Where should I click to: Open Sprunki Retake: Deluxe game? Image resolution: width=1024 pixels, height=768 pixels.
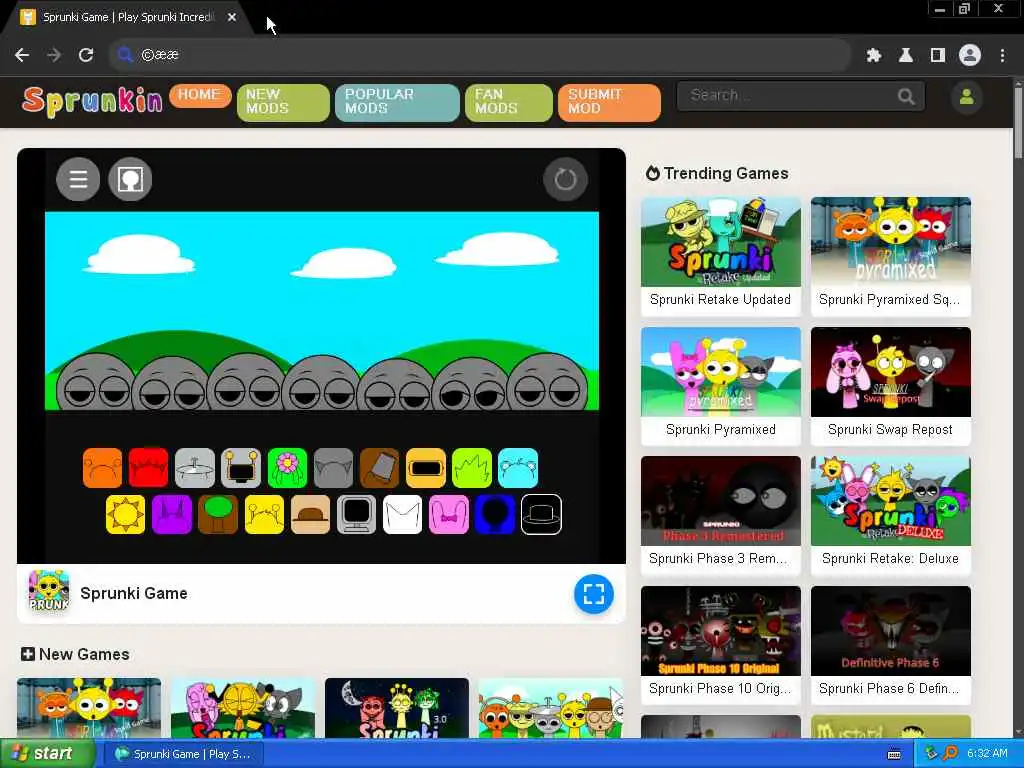891,515
